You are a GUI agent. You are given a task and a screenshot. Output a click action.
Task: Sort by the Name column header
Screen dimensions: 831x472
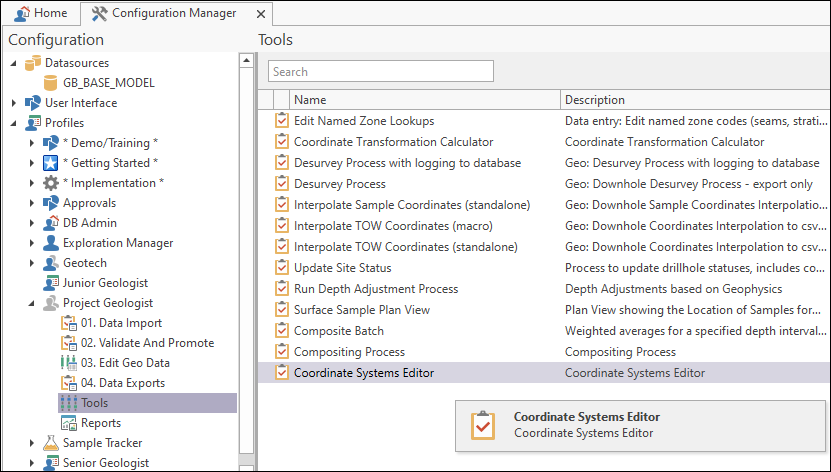click(x=425, y=100)
